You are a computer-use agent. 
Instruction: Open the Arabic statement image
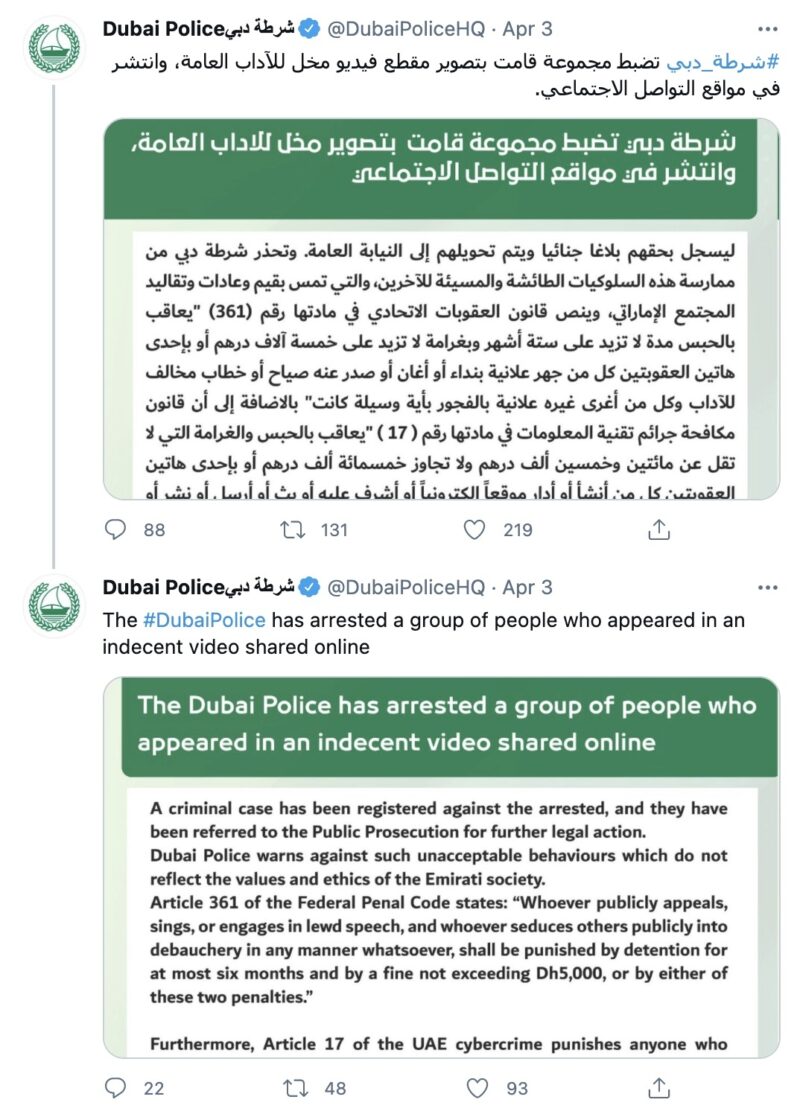pyautogui.click(x=441, y=308)
